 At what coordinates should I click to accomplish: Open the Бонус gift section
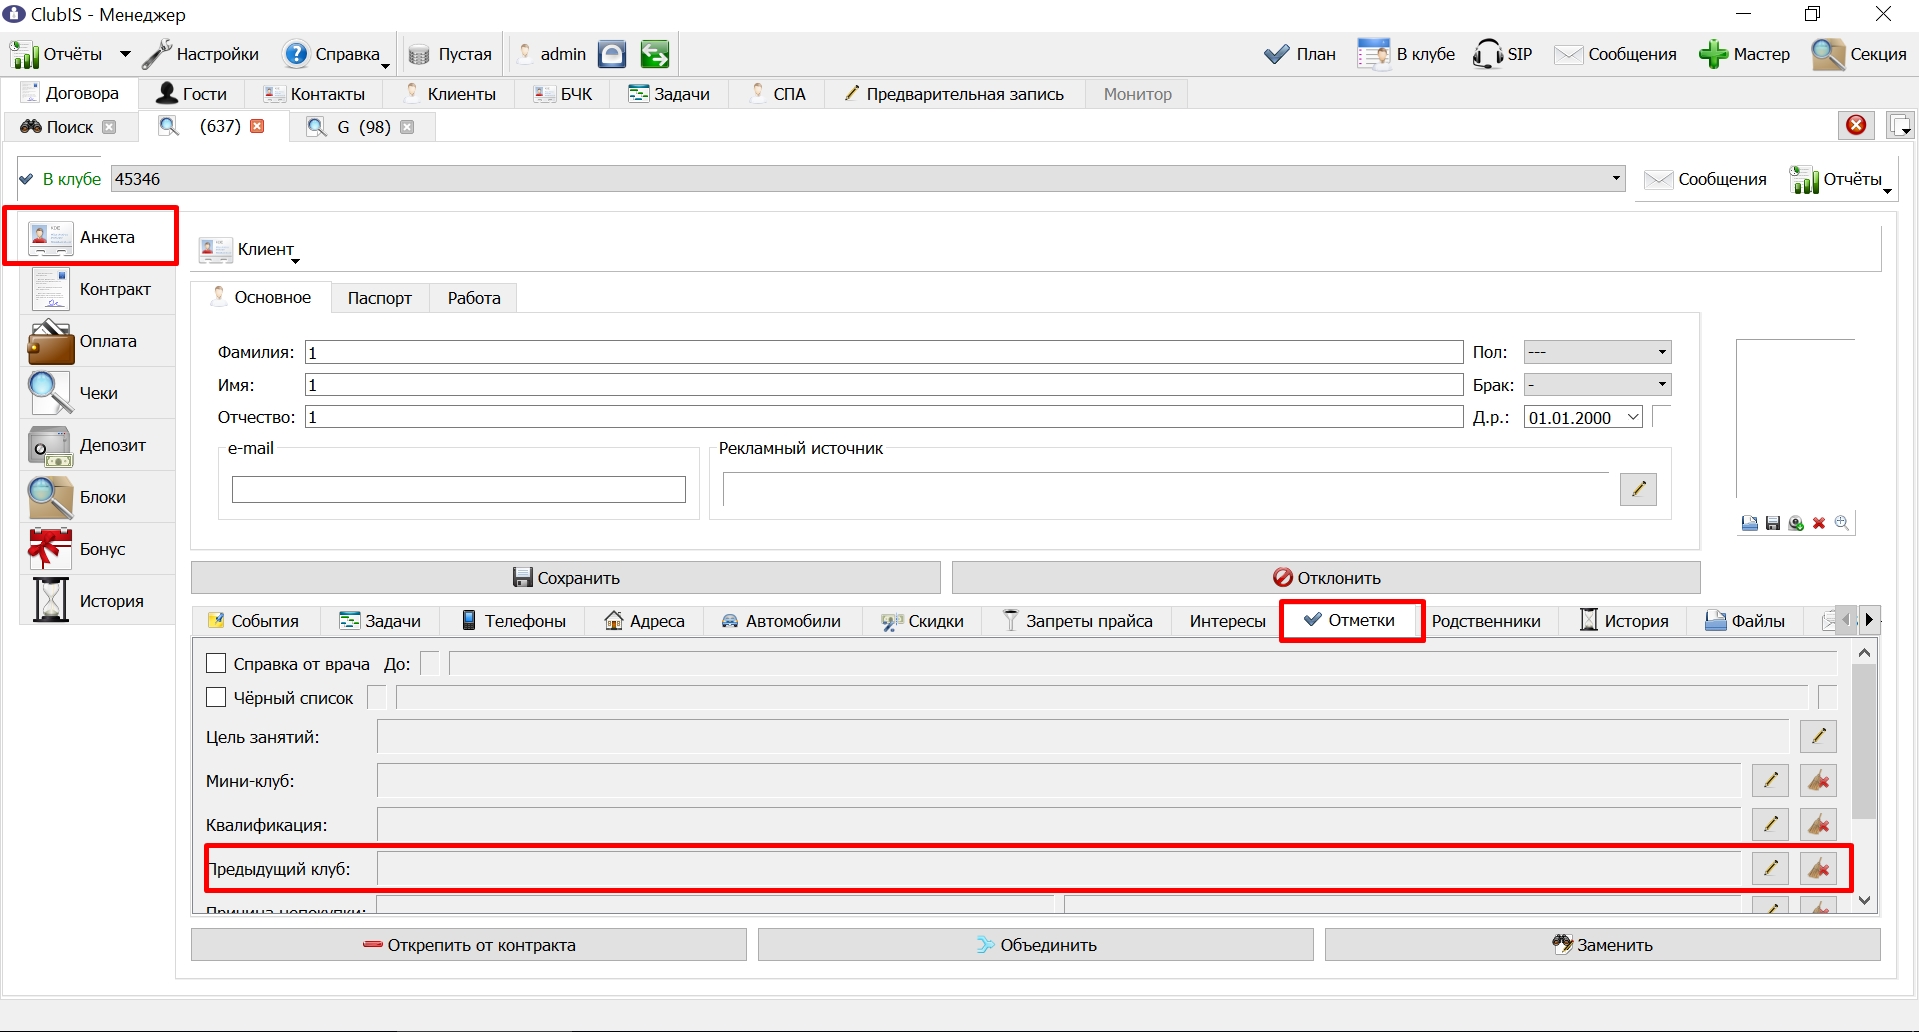click(97, 550)
